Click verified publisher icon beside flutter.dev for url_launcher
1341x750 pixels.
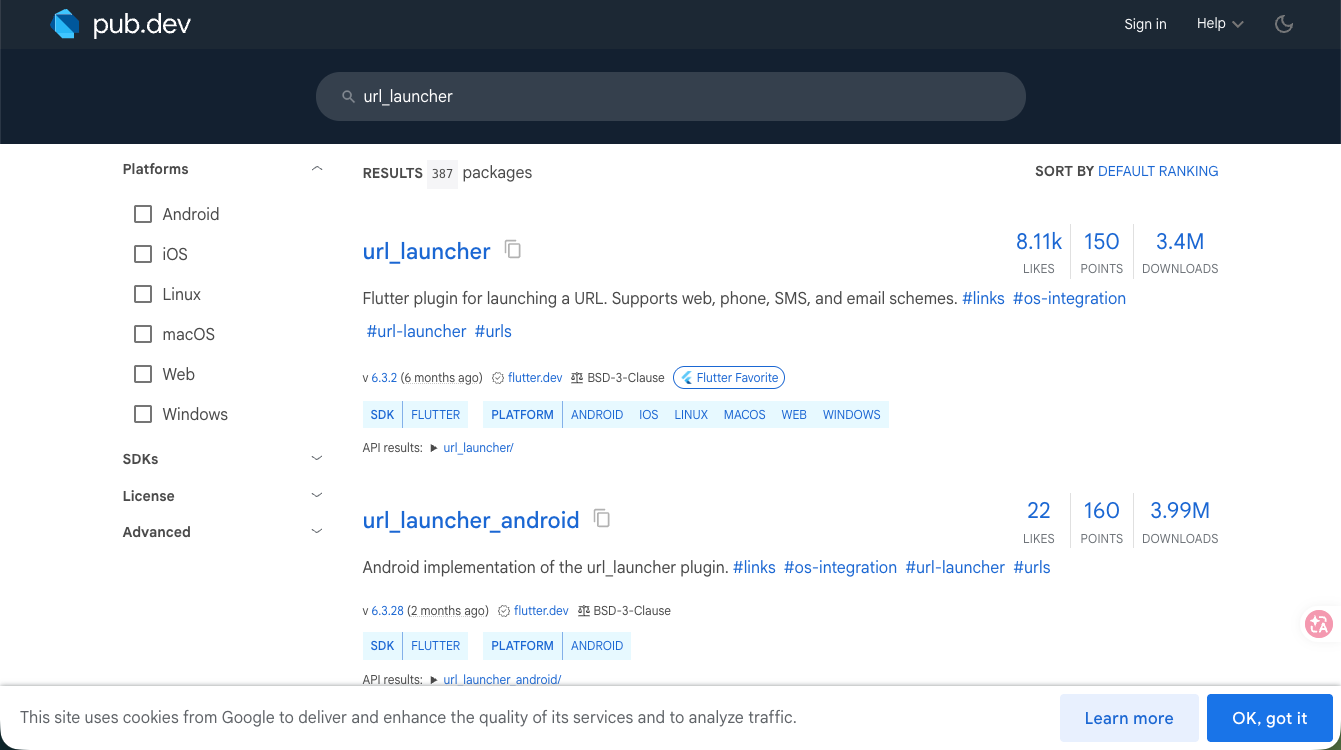click(x=498, y=378)
